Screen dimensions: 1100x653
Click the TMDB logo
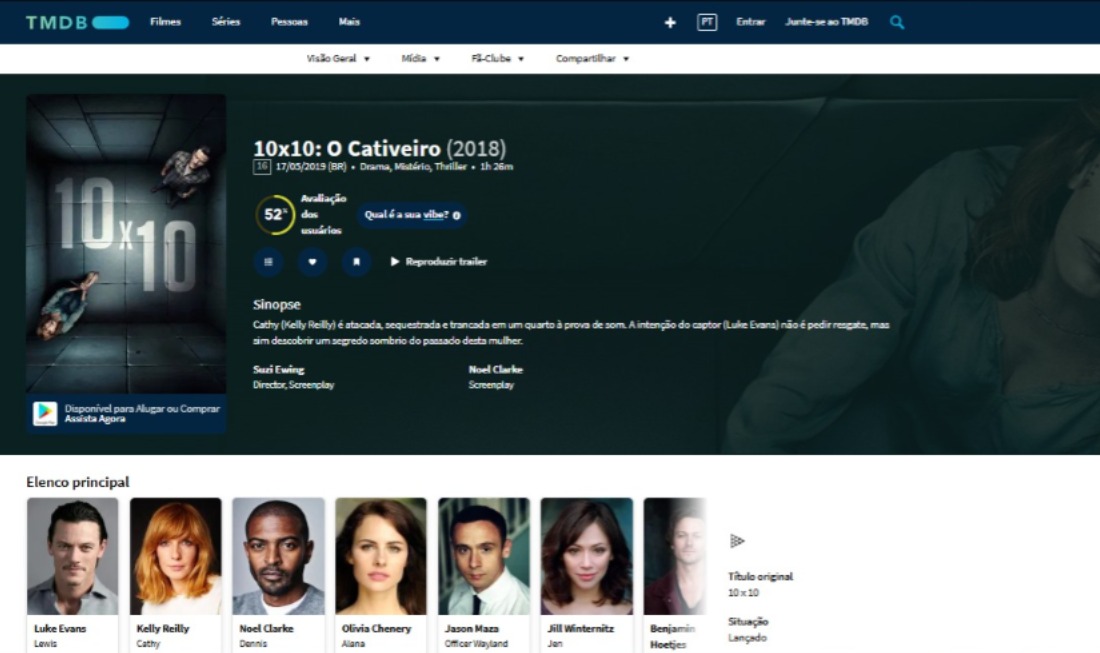pyautogui.click(x=77, y=22)
